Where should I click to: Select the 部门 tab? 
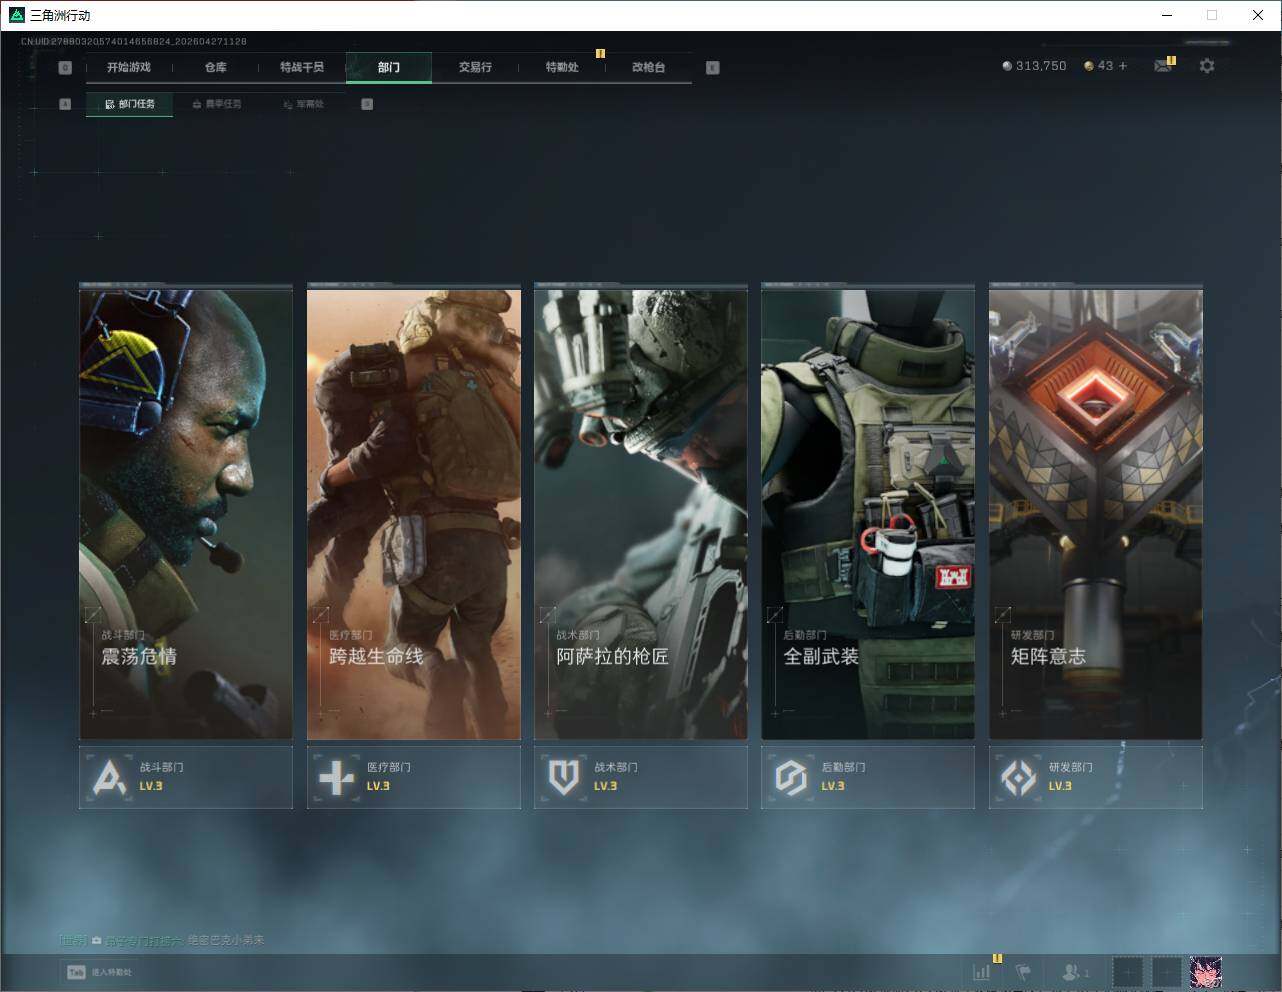[x=389, y=67]
